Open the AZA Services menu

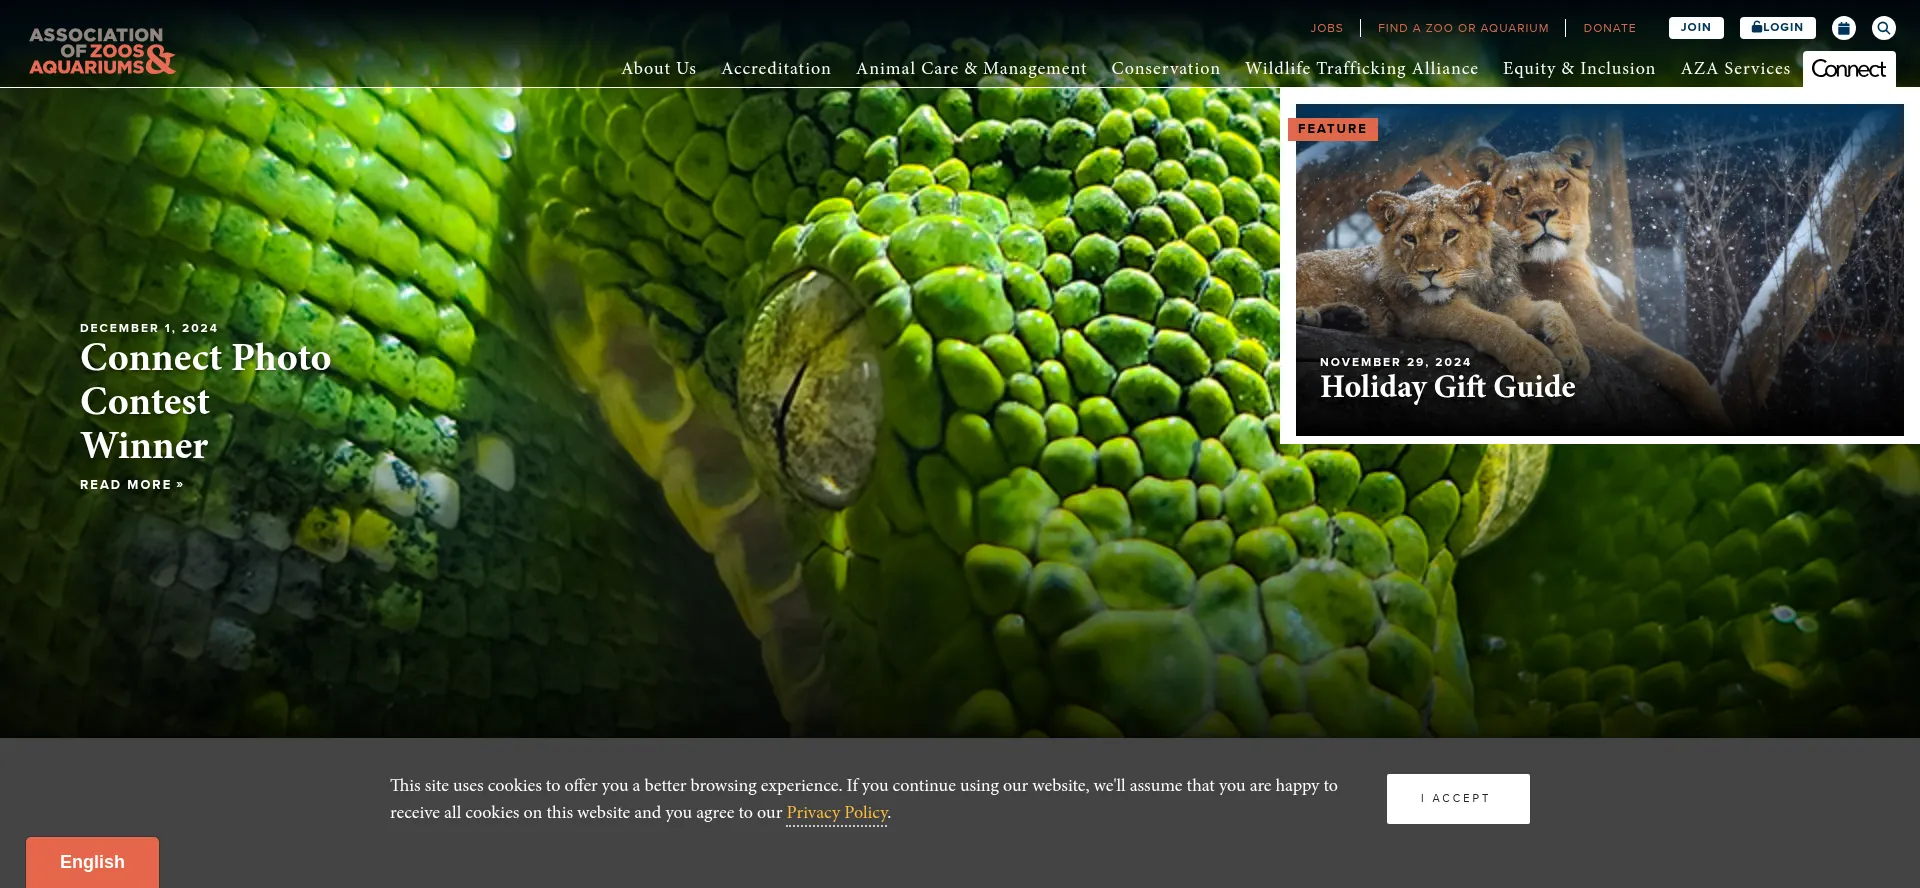(1735, 68)
